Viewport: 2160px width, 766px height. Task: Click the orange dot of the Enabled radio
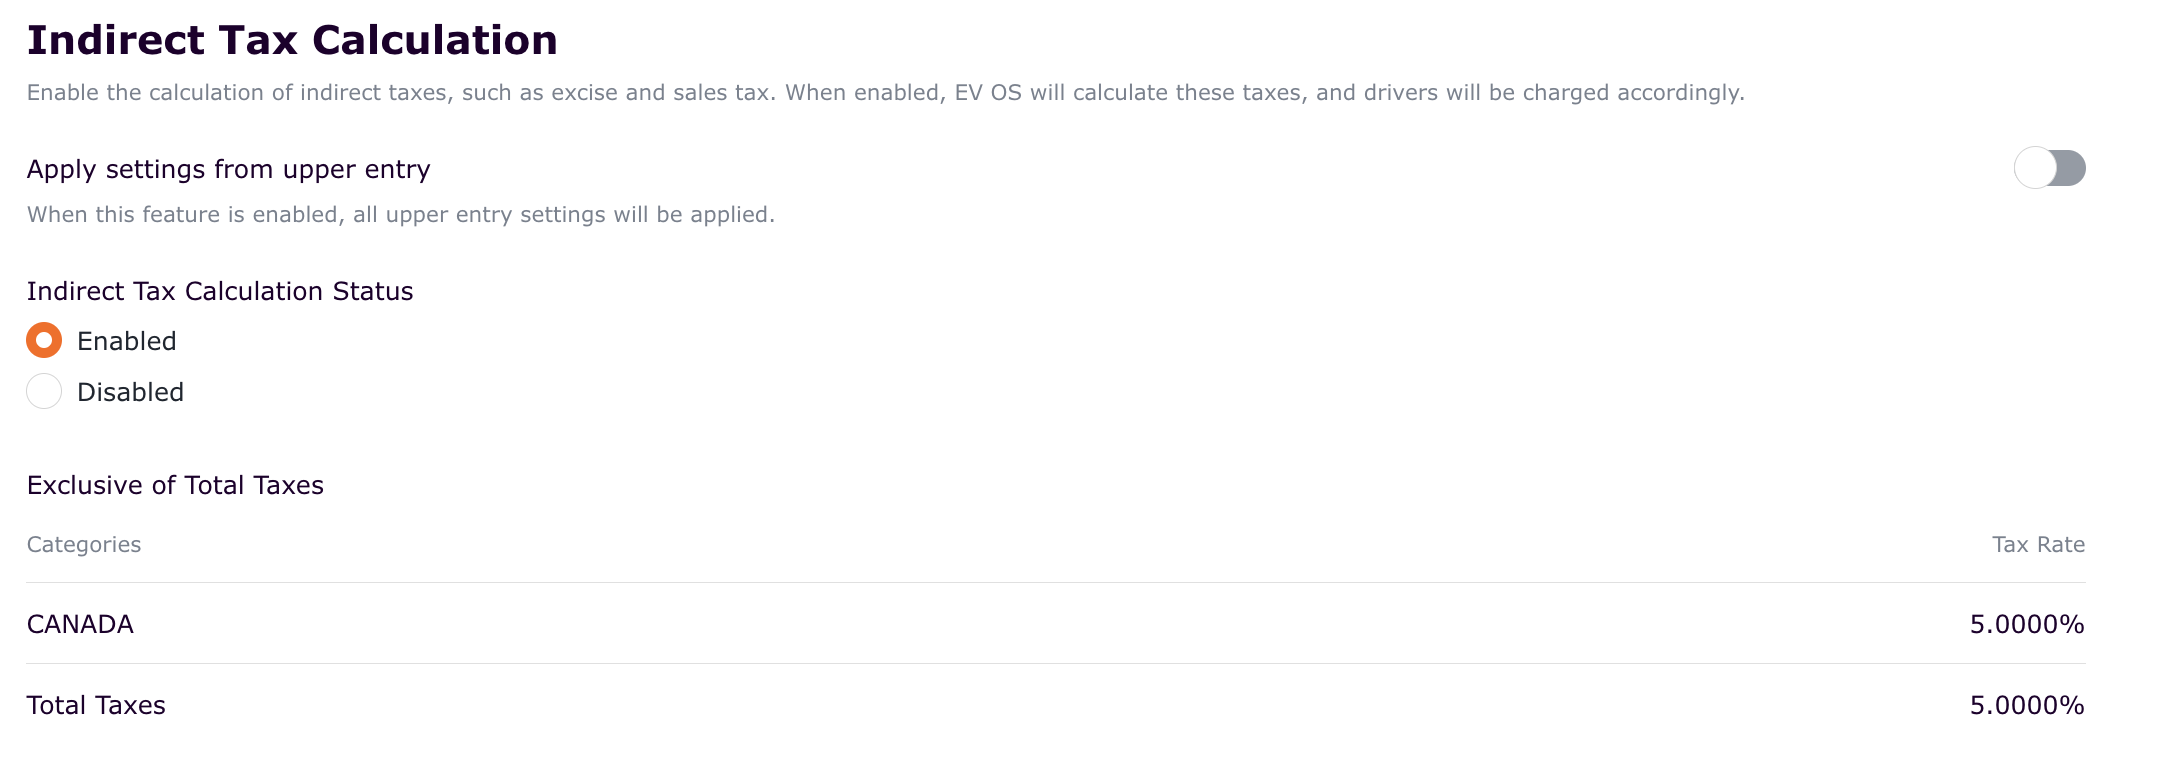pos(44,341)
